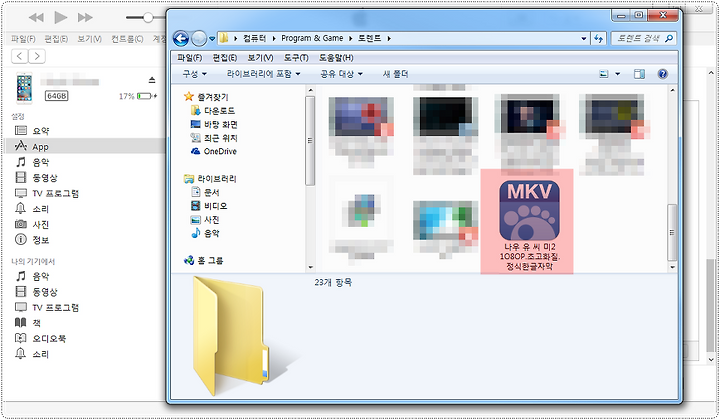Open the 라이브러리에 포함 dropdown
The image size is (720, 420).
click(x=264, y=74)
